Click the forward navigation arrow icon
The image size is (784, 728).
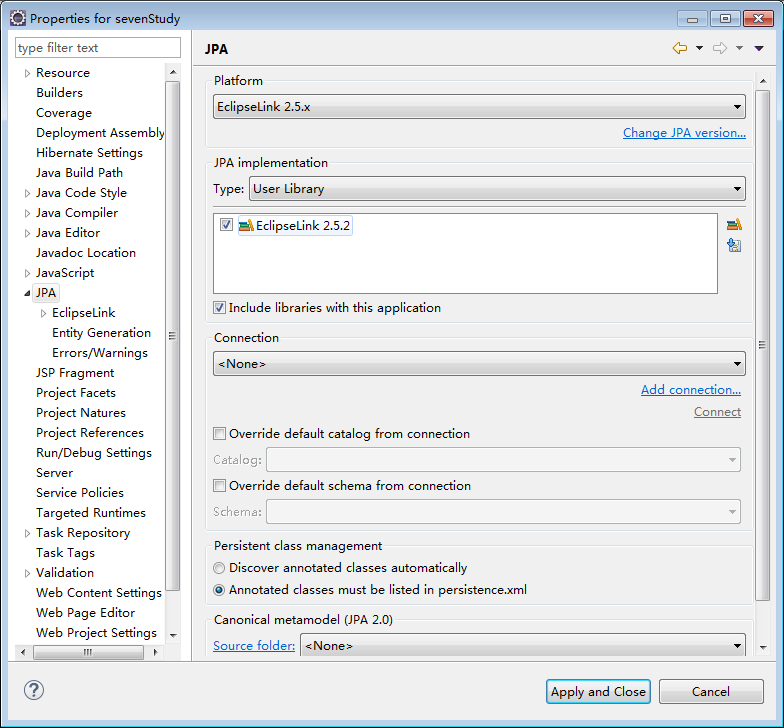pos(720,48)
